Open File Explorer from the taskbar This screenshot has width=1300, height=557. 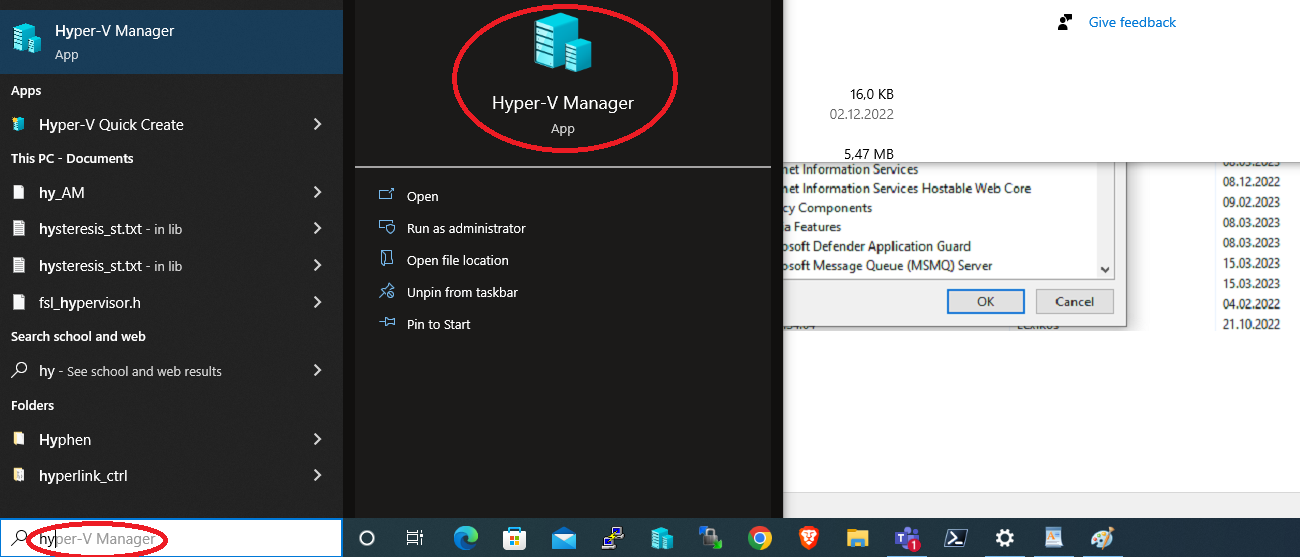tap(857, 539)
